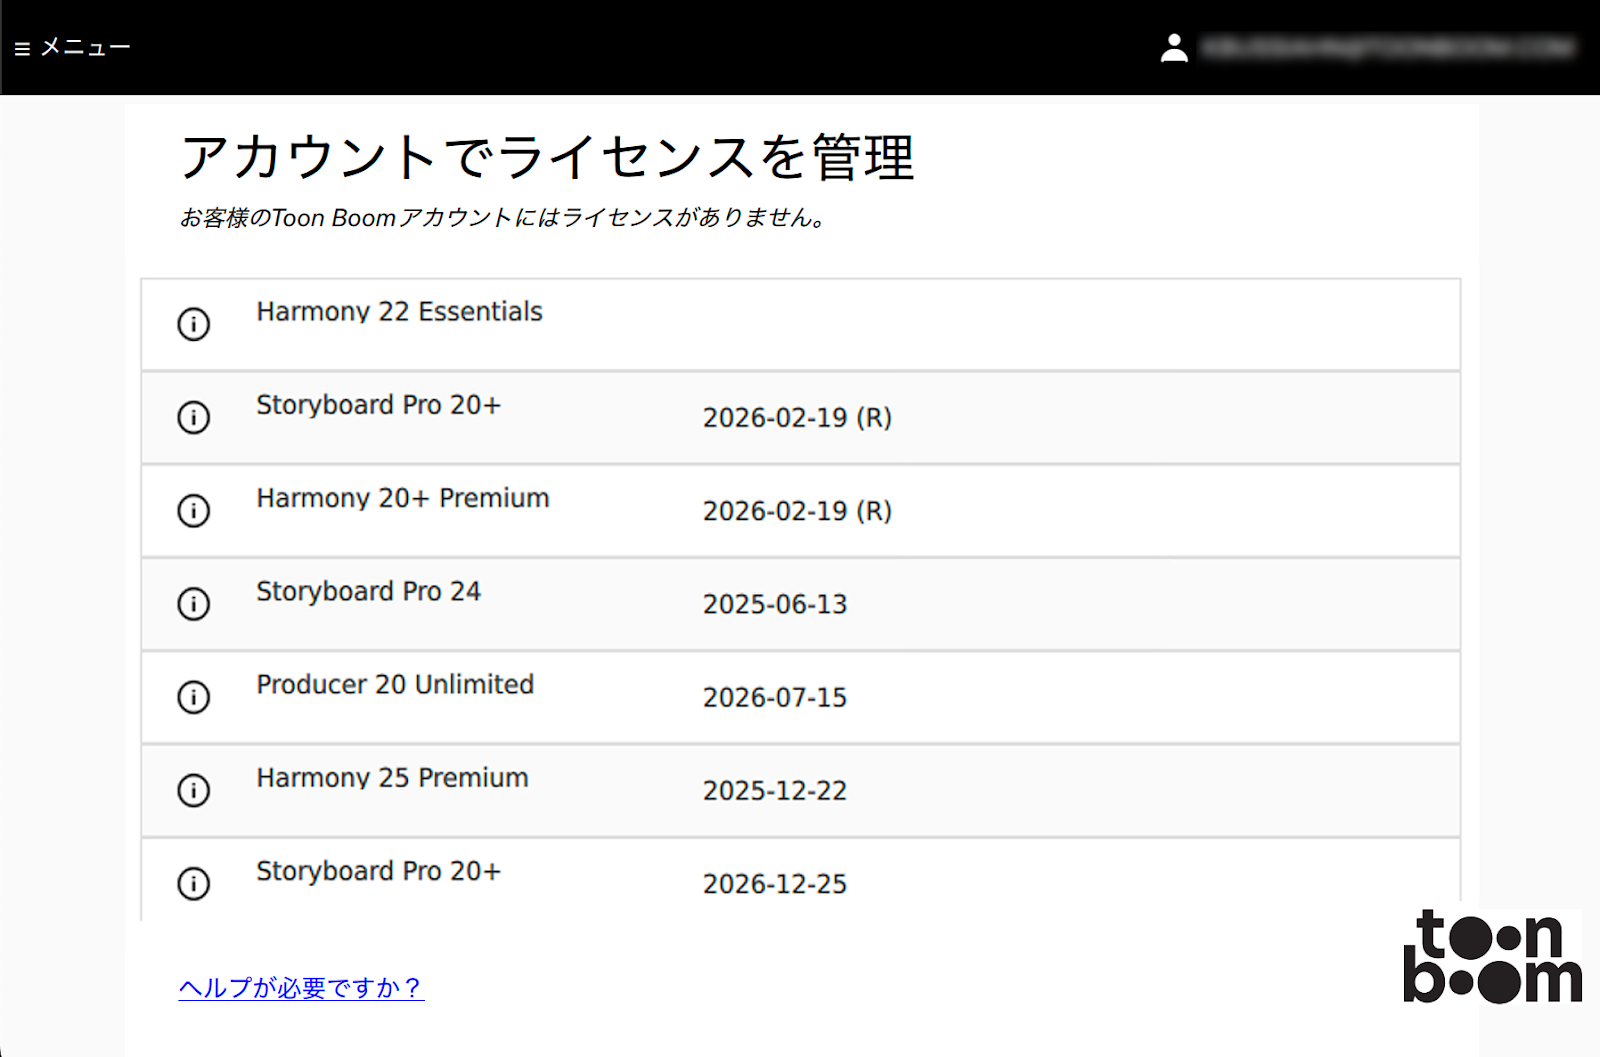This screenshot has width=1600, height=1057.
Task: Choose the Producer 20 Unlimited license name
Action: click(x=395, y=685)
